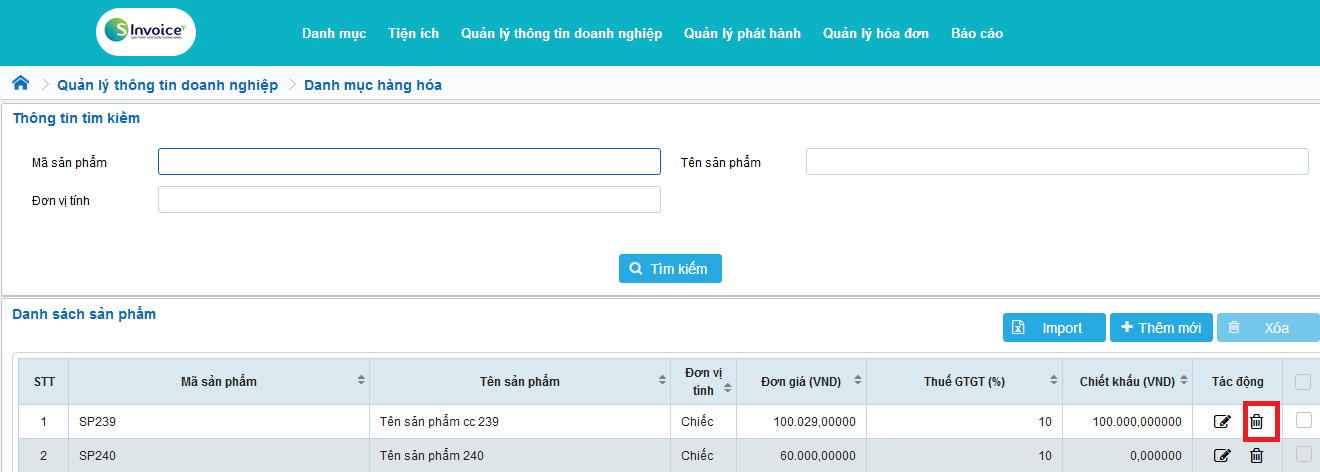This screenshot has height=472, width=1320.
Task: Check the checkbox for row SP240
Action: (x=1303, y=455)
